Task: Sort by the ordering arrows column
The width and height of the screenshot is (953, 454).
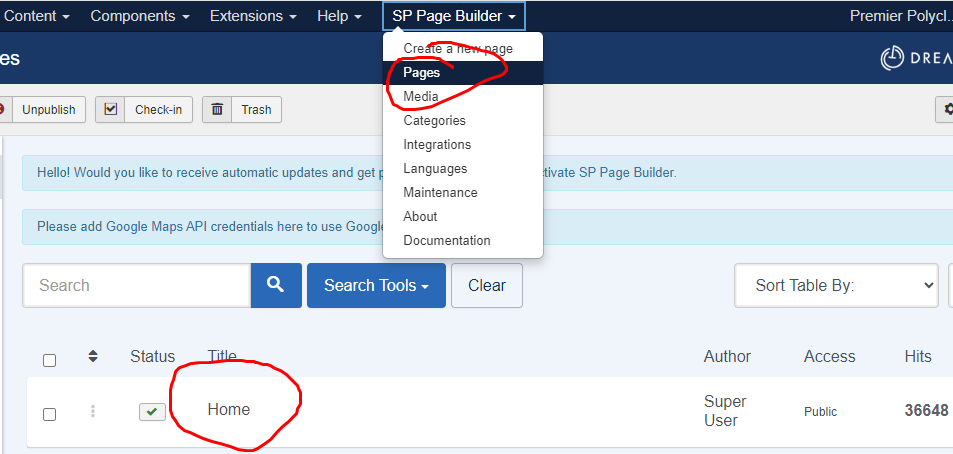Action: tap(93, 356)
